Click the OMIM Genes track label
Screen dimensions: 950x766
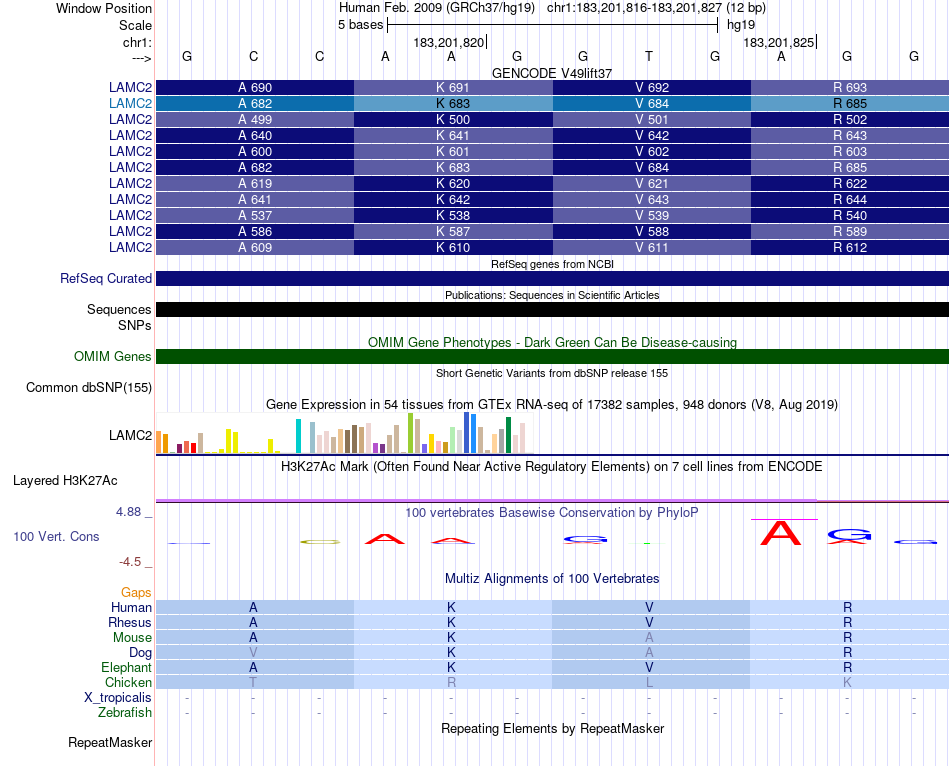pyautogui.click(x=112, y=356)
